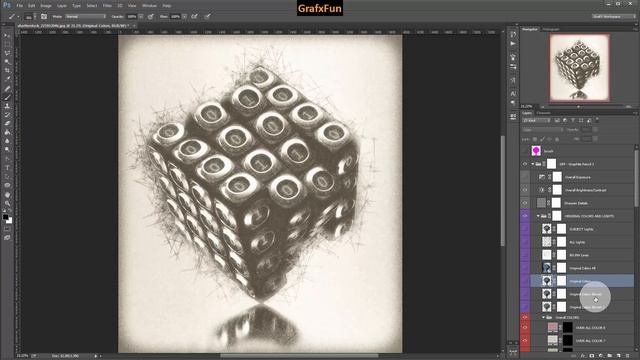Click the add layer mask icon
Screen dimensions: 640x360
click(592, 356)
